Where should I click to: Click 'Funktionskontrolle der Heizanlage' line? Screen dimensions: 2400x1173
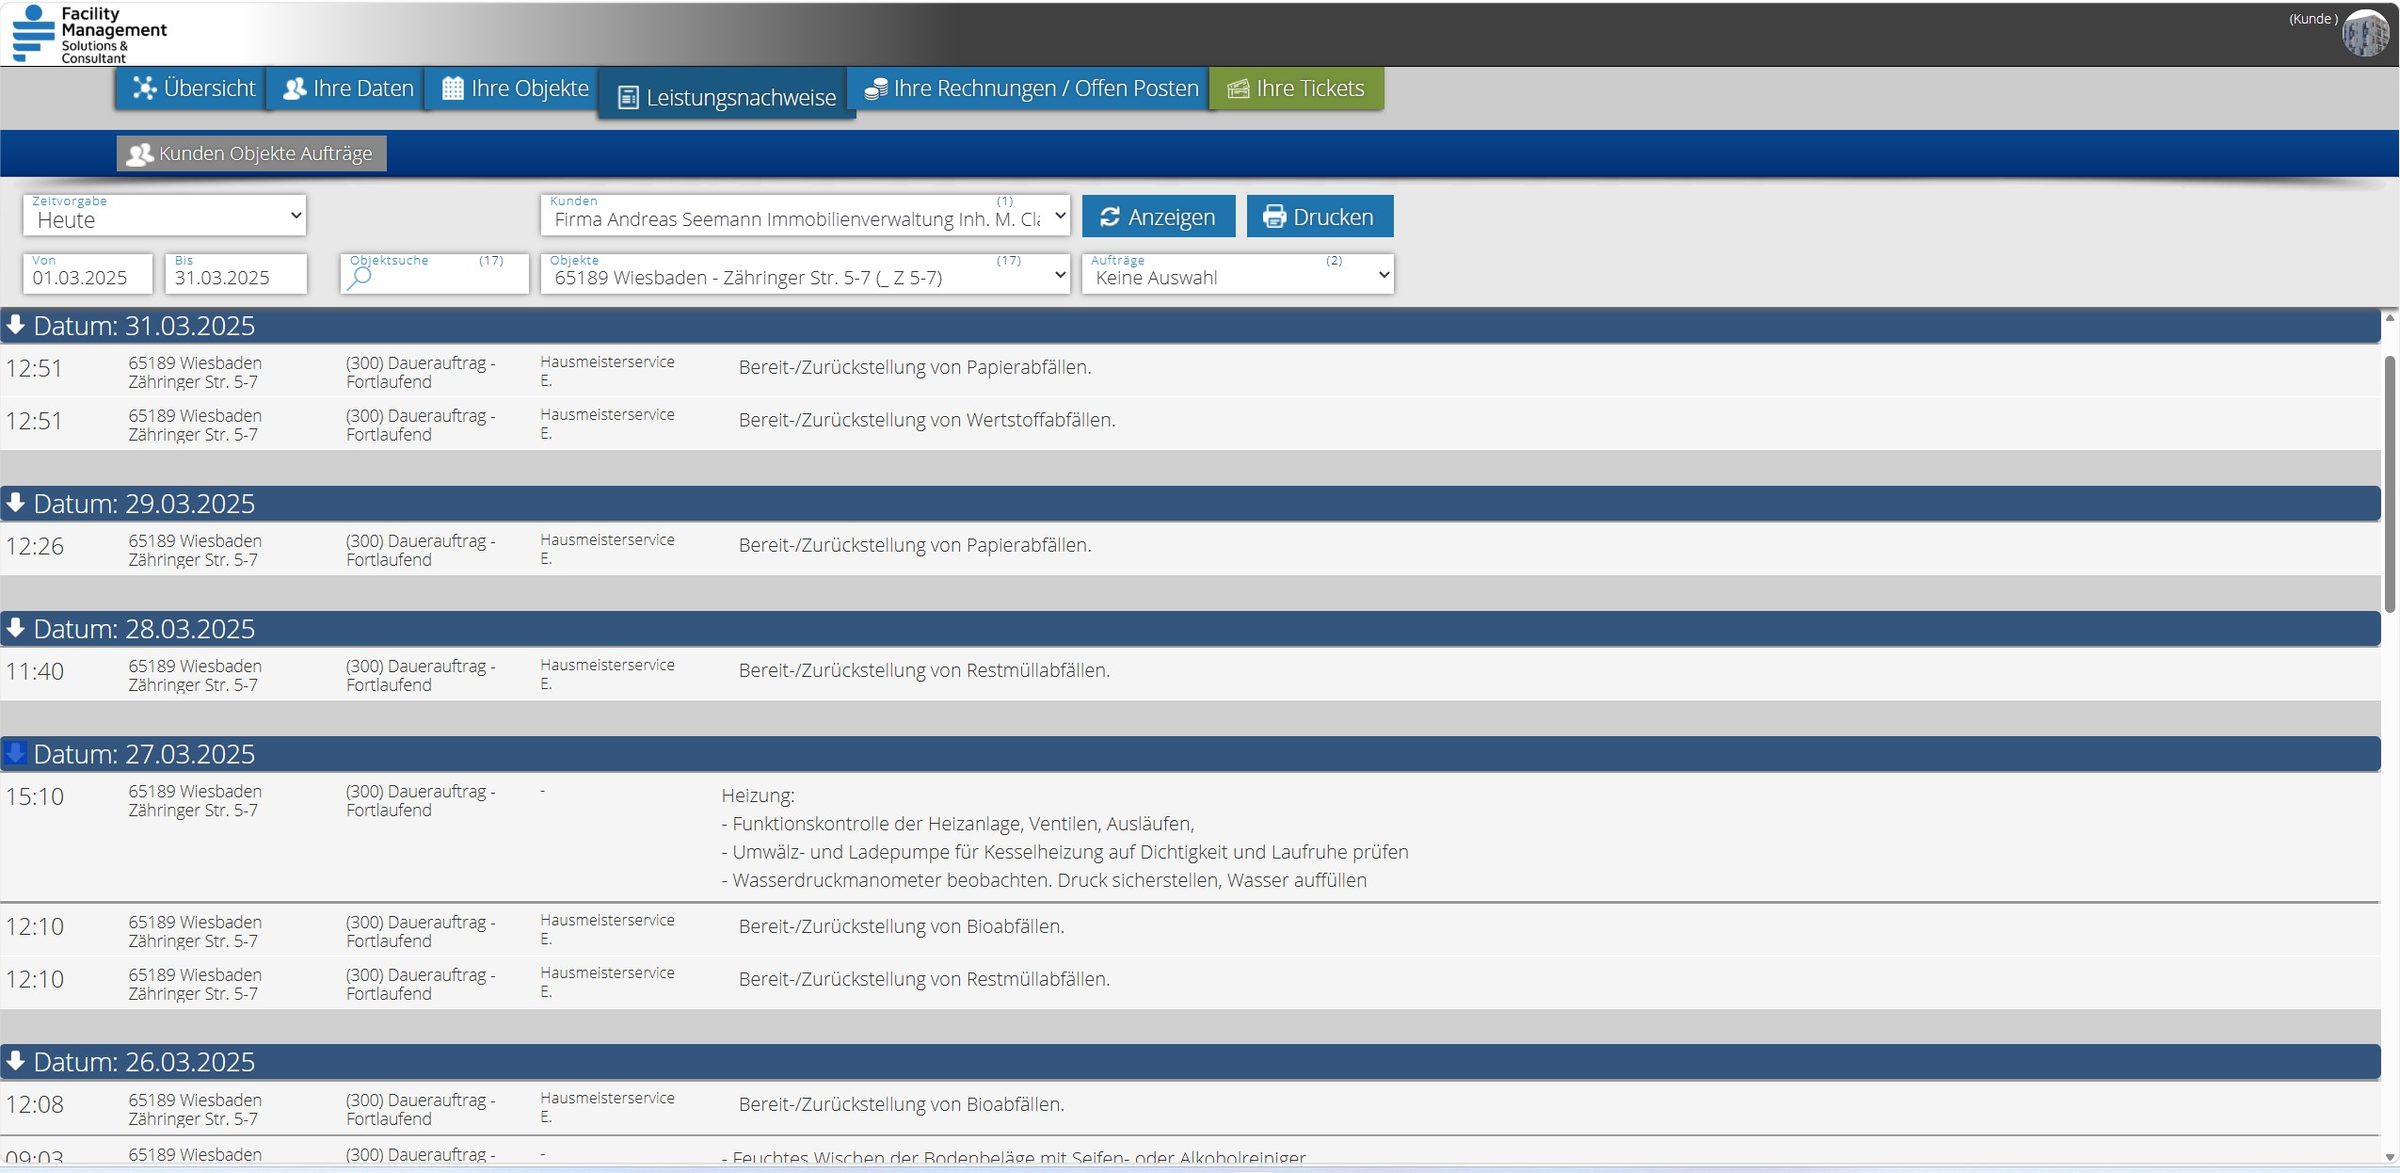point(958,824)
